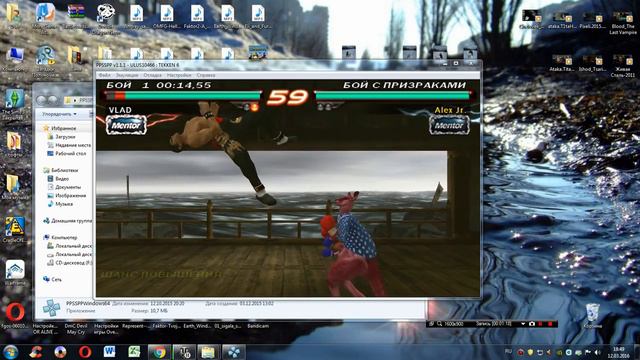640x360 pixels.
Task: Select the Ataka.Tita video file on desktop
Action: [x=562, y=64]
